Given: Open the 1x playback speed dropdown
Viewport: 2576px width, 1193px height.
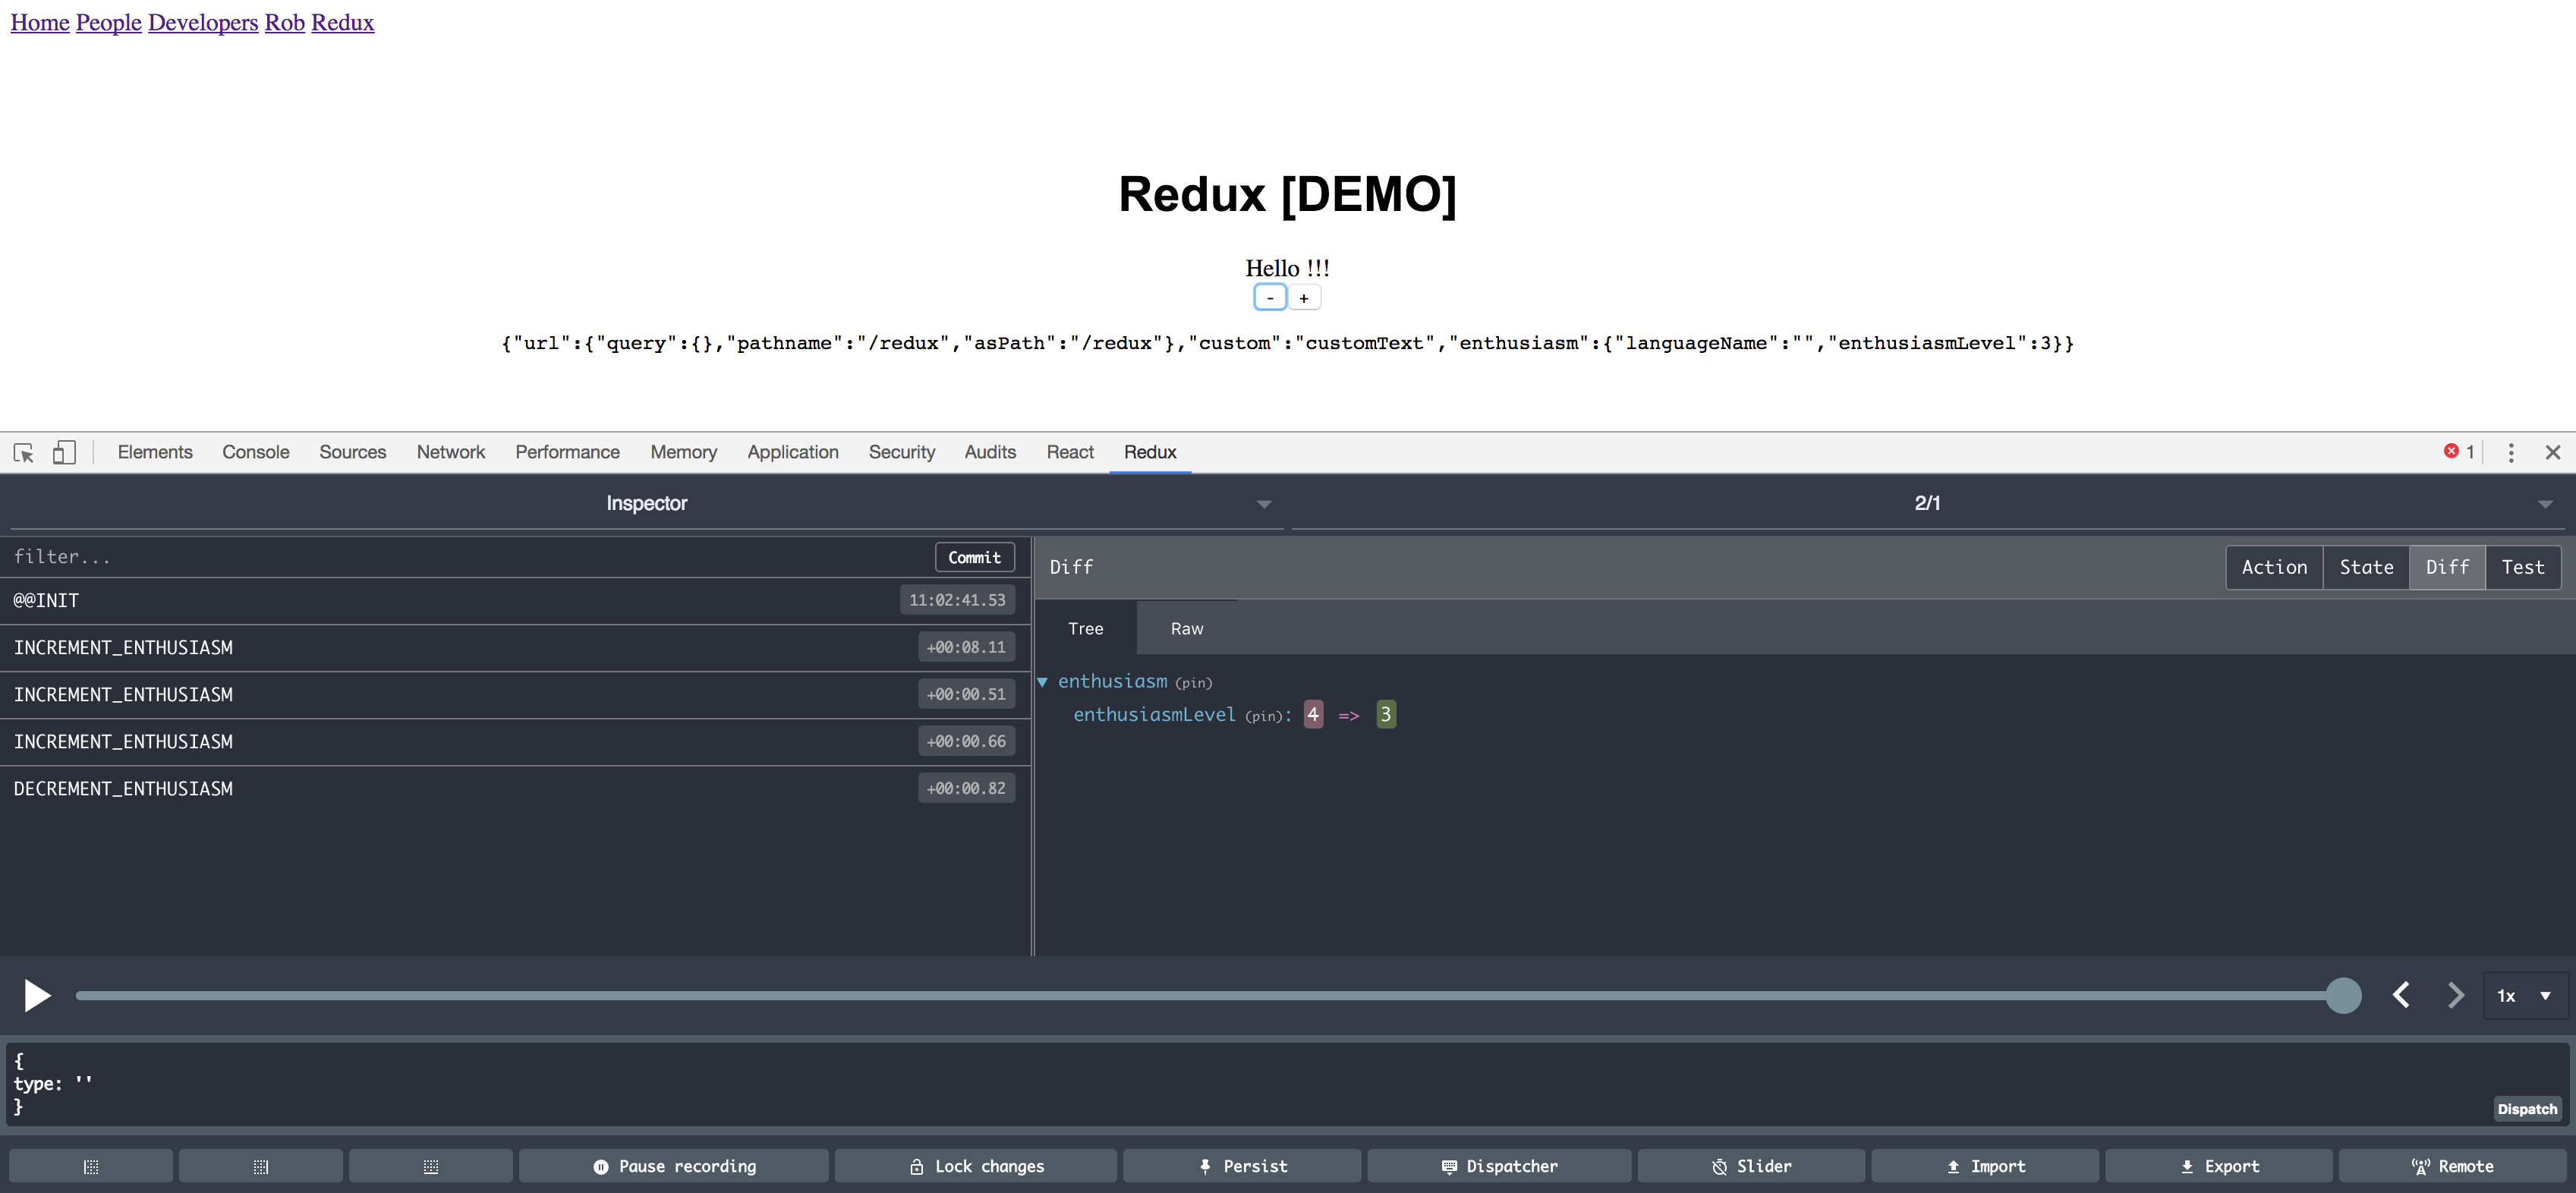Looking at the screenshot, I should point(2524,995).
